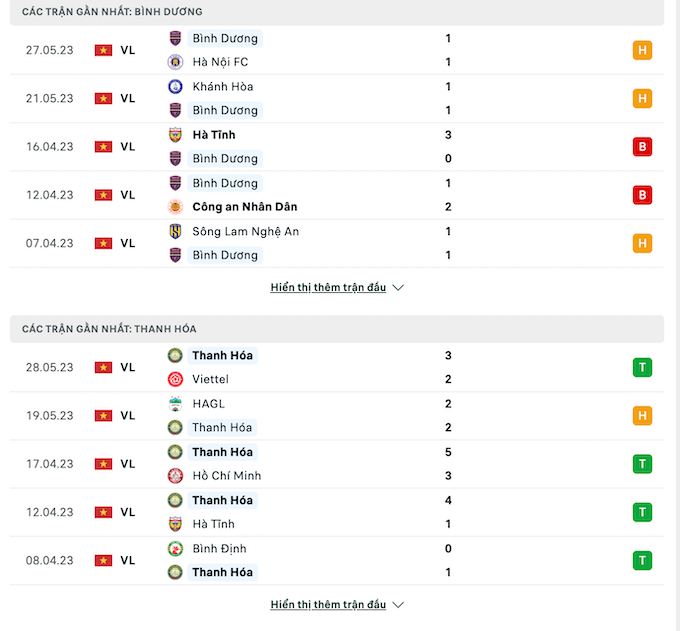
Task: Click the Khánh Hòa team crest
Action: (176, 86)
